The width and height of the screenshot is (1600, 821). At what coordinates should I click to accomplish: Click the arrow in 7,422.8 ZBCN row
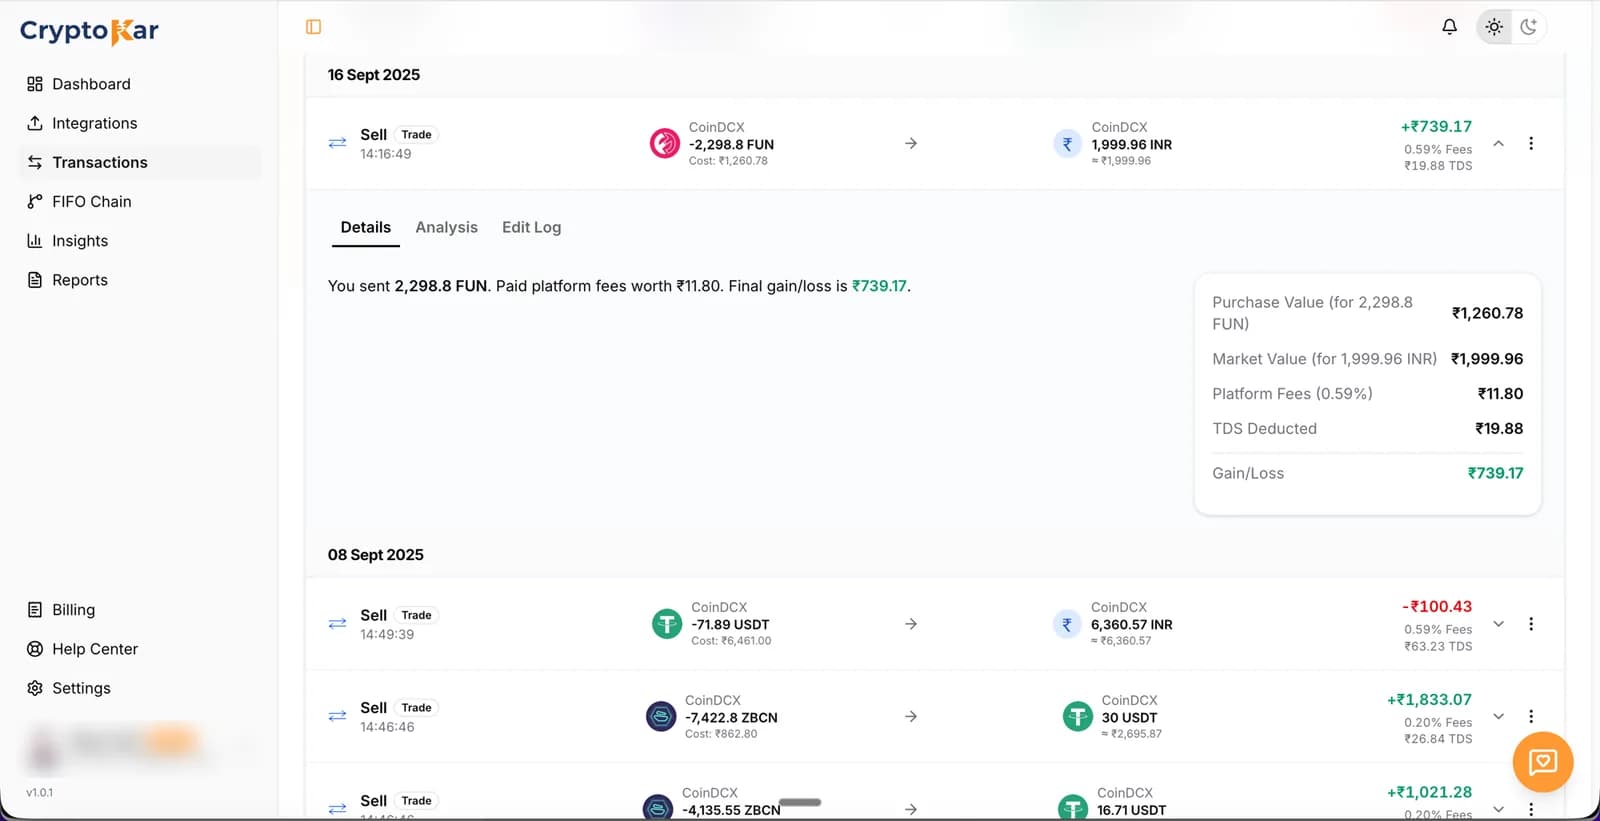911,716
